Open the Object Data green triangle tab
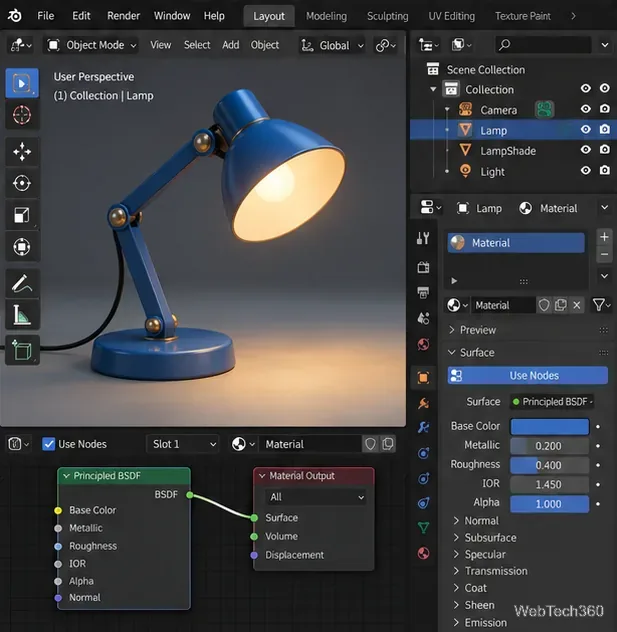This screenshot has height=632, width=617. click(x=423, y=527)
